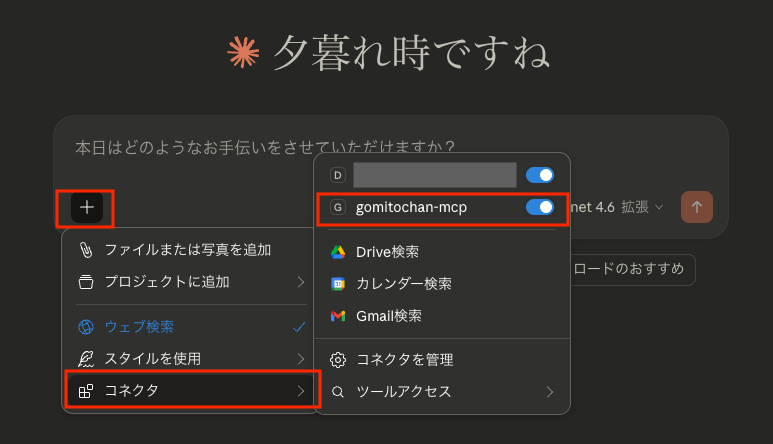Viewport: 773px width, 444px height.
Task: Click the paperclip icon for adding files
Action: pos(86,250)
